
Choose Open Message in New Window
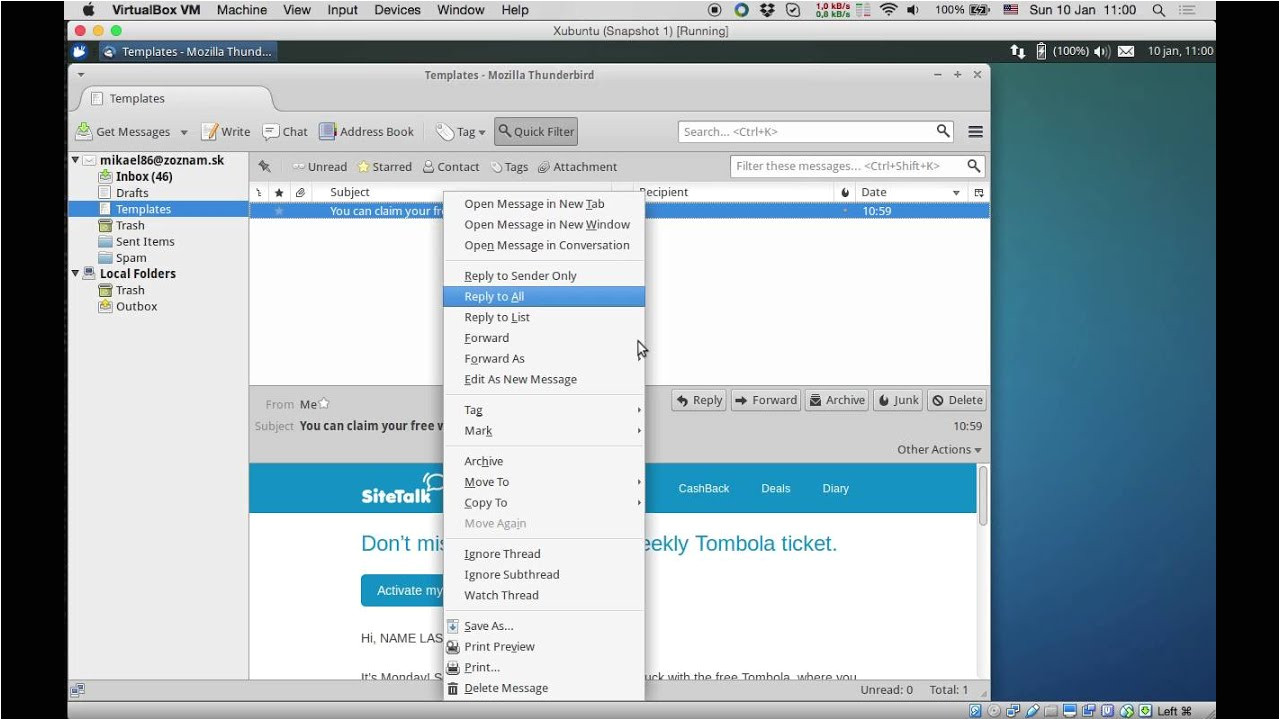[544, 225]
